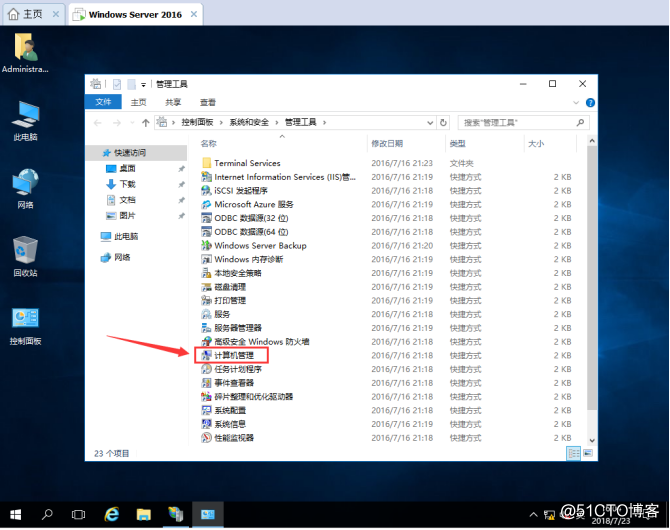Select 回收站 desktop icon
The image size is (670, 530).
click(x=26, y=250)
